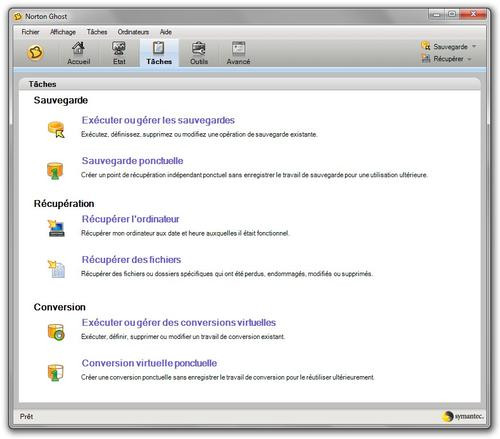Open Exécuter ou gérer les sauvegardes link
The image size is (500, 439).
point(158,120)
